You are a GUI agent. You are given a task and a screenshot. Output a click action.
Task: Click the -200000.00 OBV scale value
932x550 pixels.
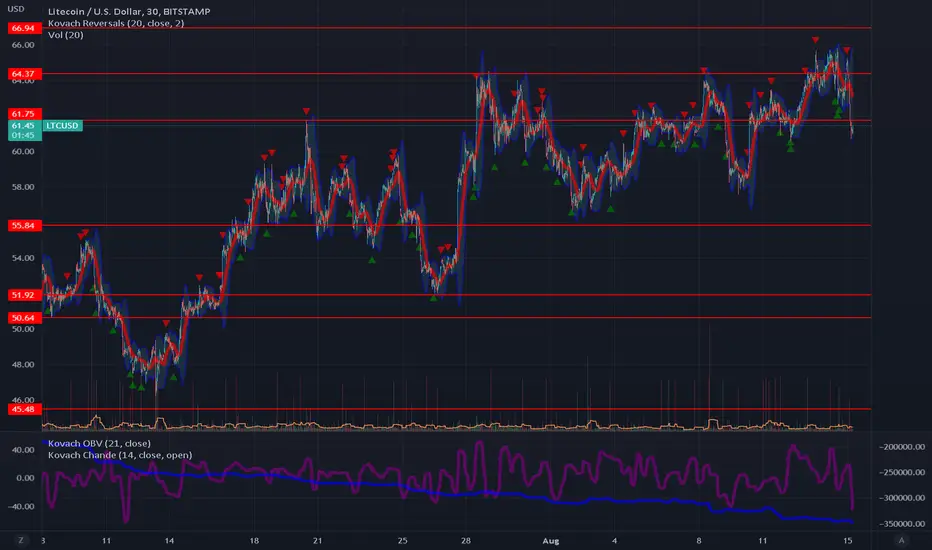coord(902,447)
